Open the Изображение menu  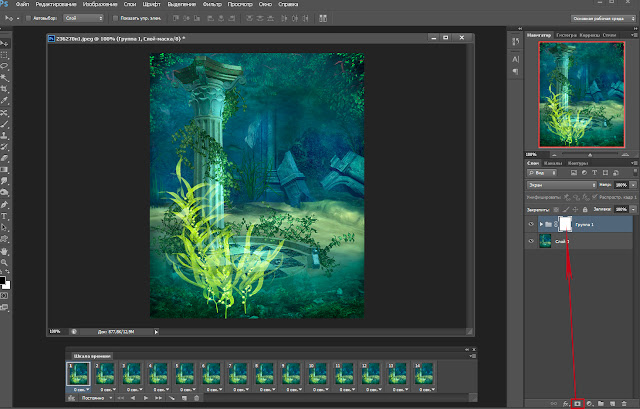(100, 4)
